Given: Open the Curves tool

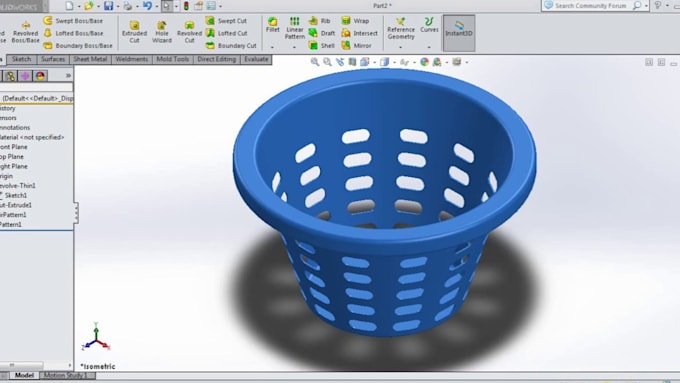Looking at the screenshot, I should pos(429,25).
